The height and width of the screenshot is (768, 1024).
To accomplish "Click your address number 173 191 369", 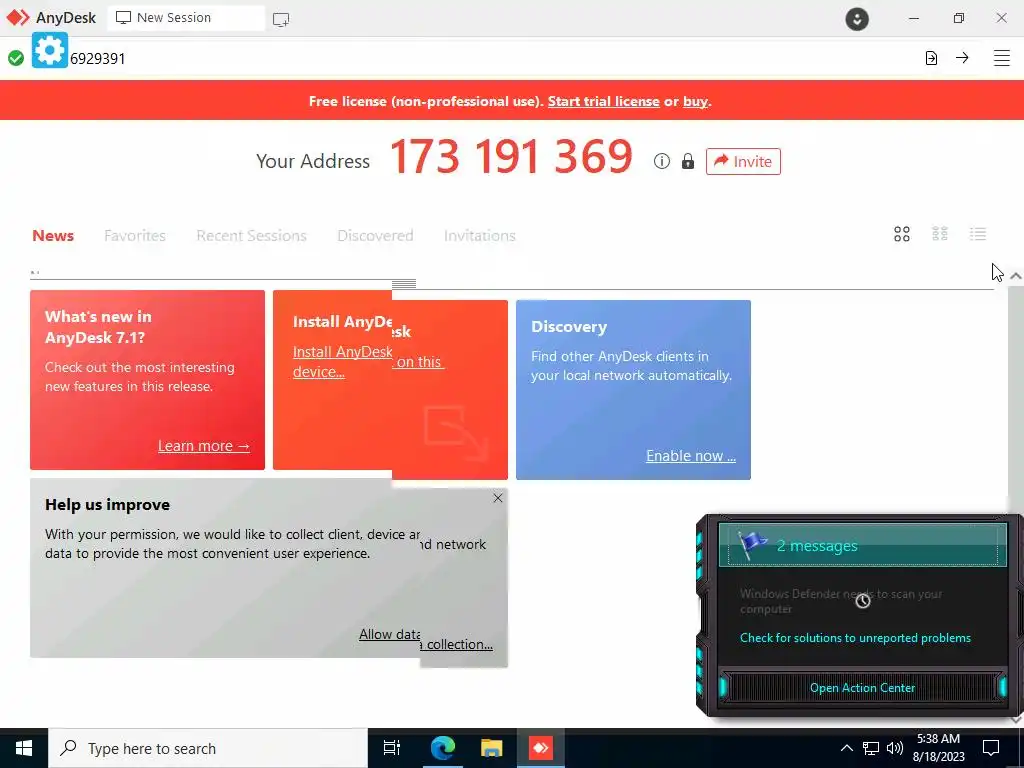I will (x=511, y=157).
